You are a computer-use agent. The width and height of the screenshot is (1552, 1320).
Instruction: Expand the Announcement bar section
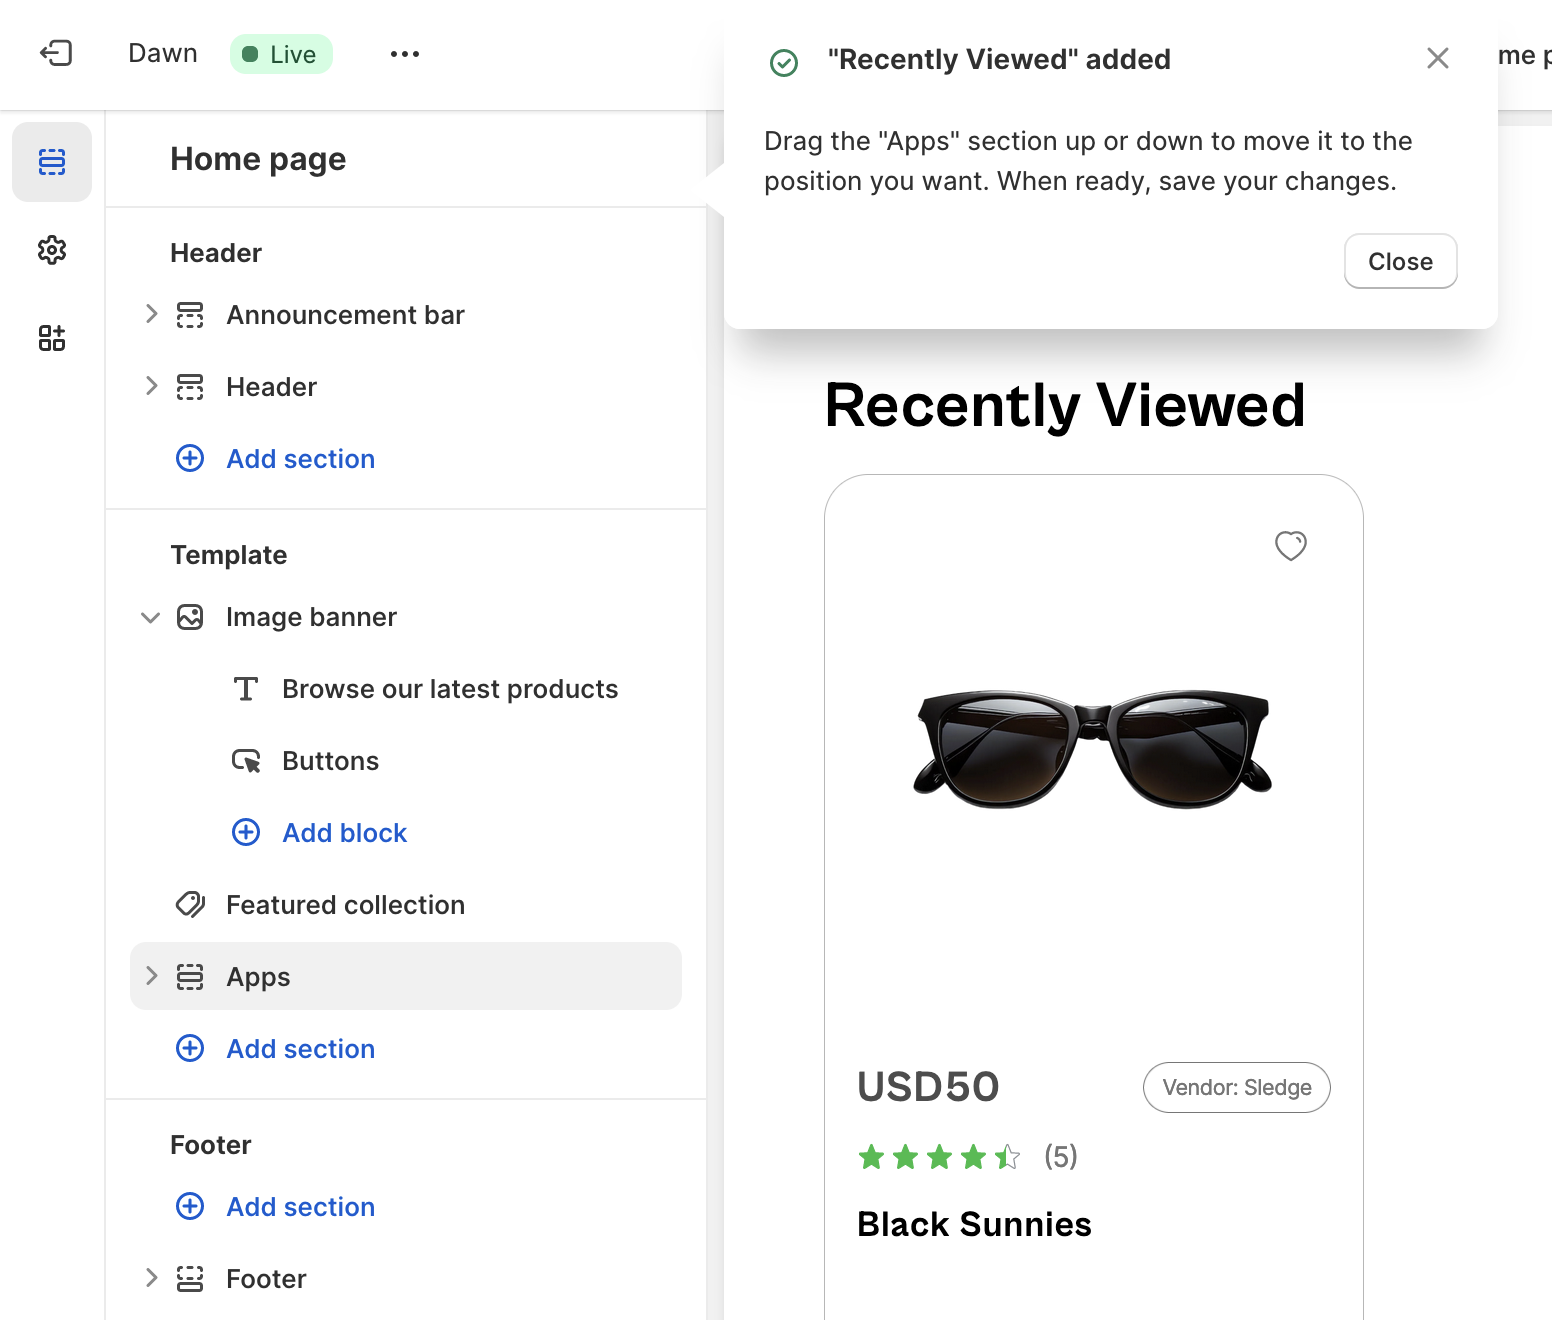(x=151, y=315)
